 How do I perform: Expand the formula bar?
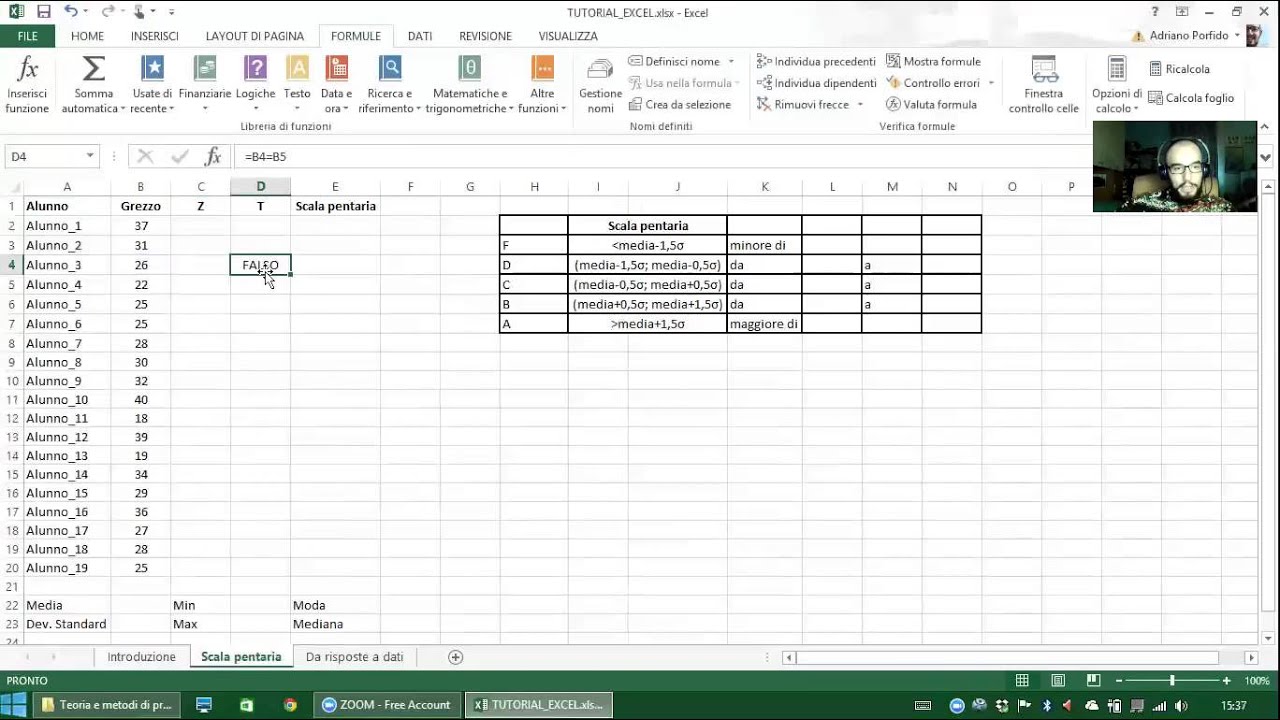pos(1266,157)
